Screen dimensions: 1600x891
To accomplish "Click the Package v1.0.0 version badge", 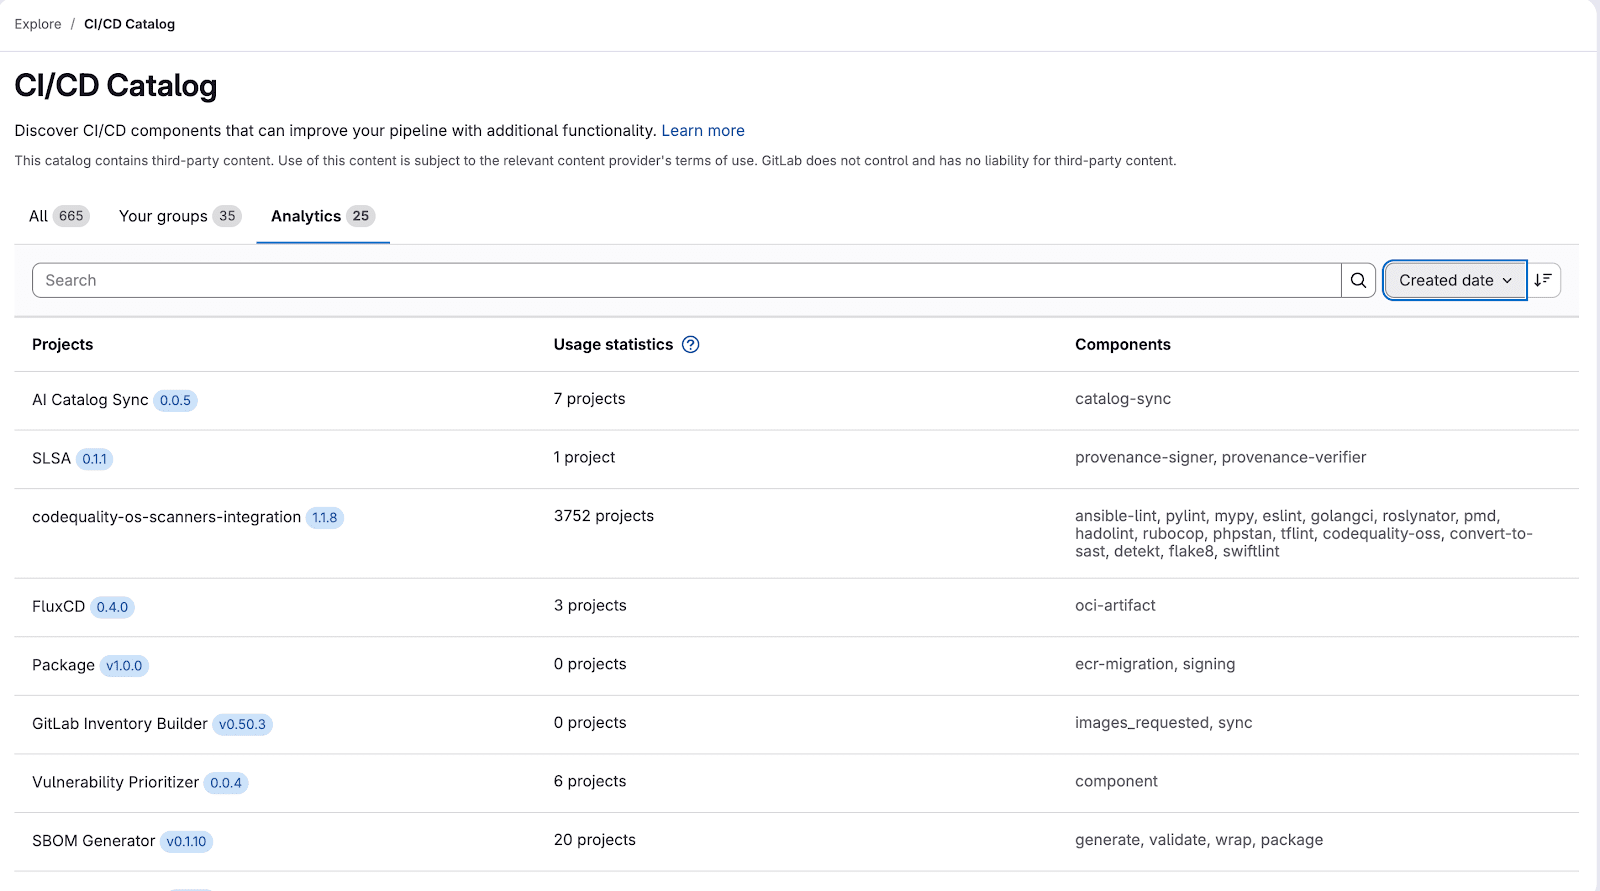I will pyautogui.click(x=124, y=666).
